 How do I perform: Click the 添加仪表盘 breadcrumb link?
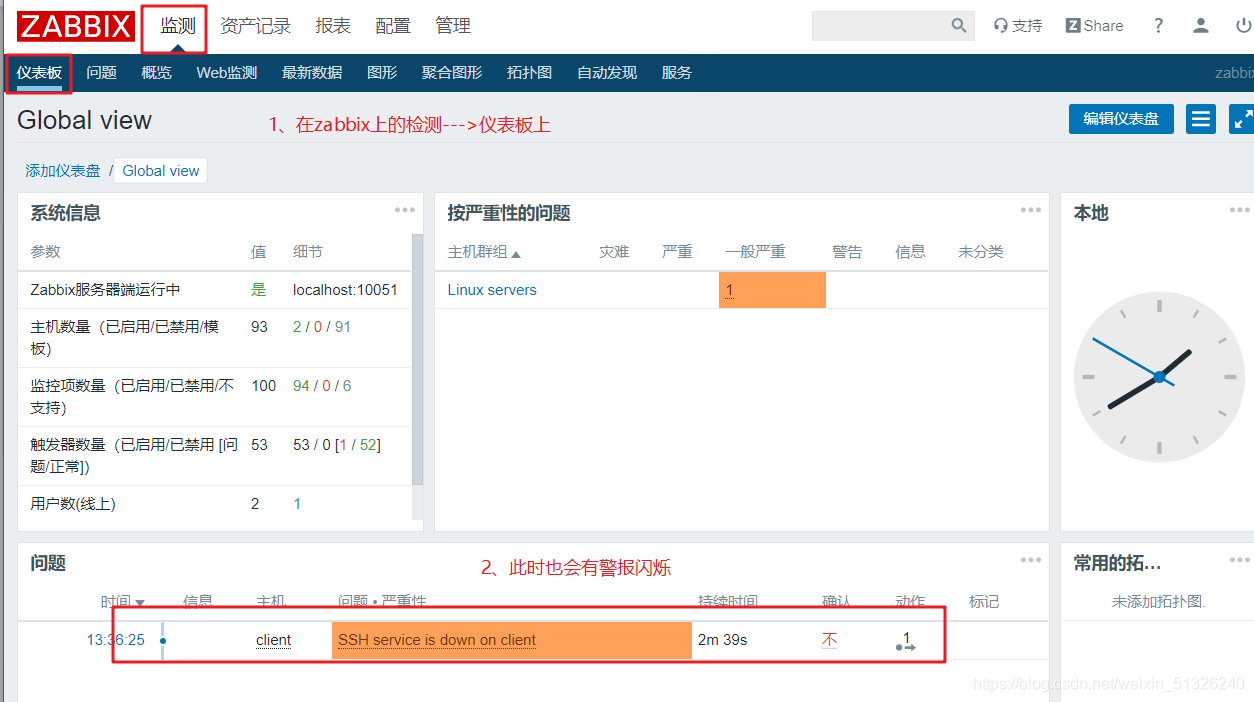63,171
